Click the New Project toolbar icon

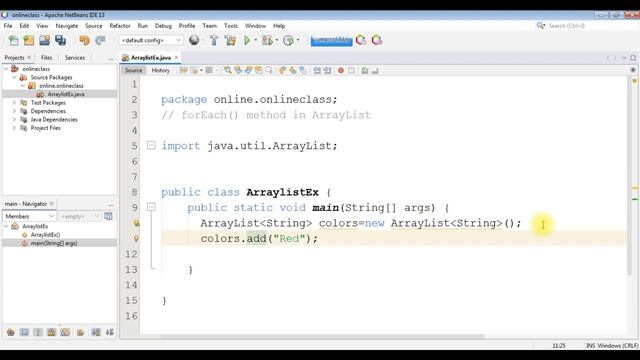point(29,40)
